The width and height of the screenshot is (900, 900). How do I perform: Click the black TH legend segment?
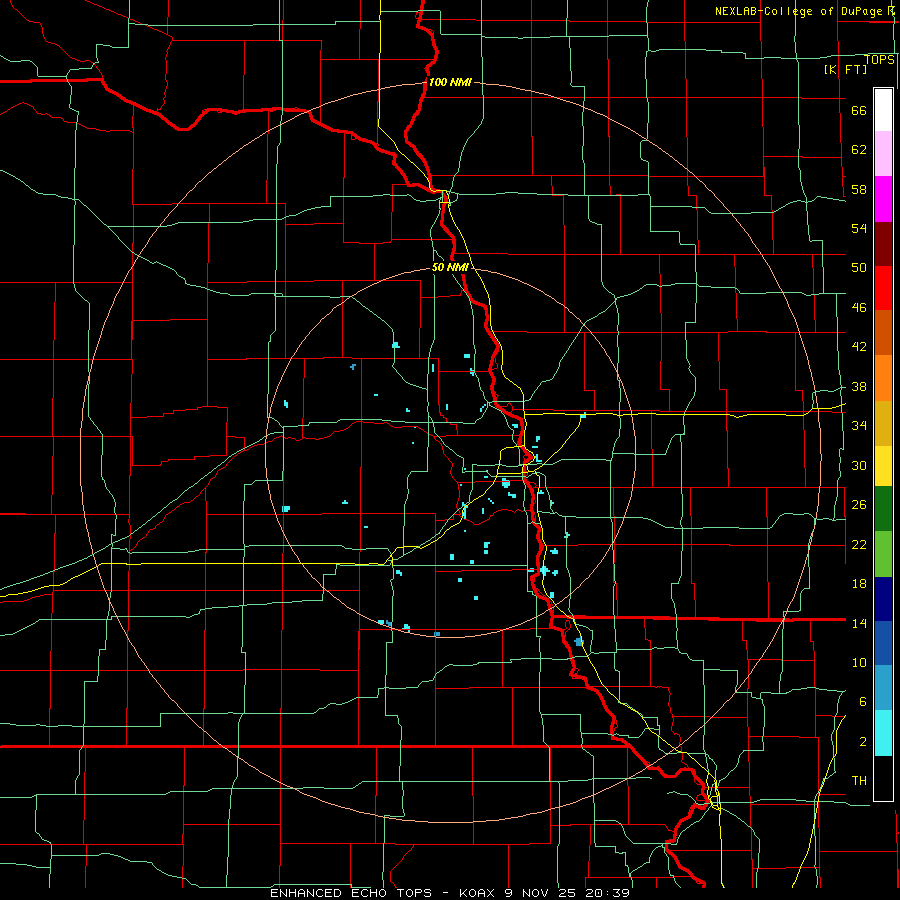coord(883,778)
